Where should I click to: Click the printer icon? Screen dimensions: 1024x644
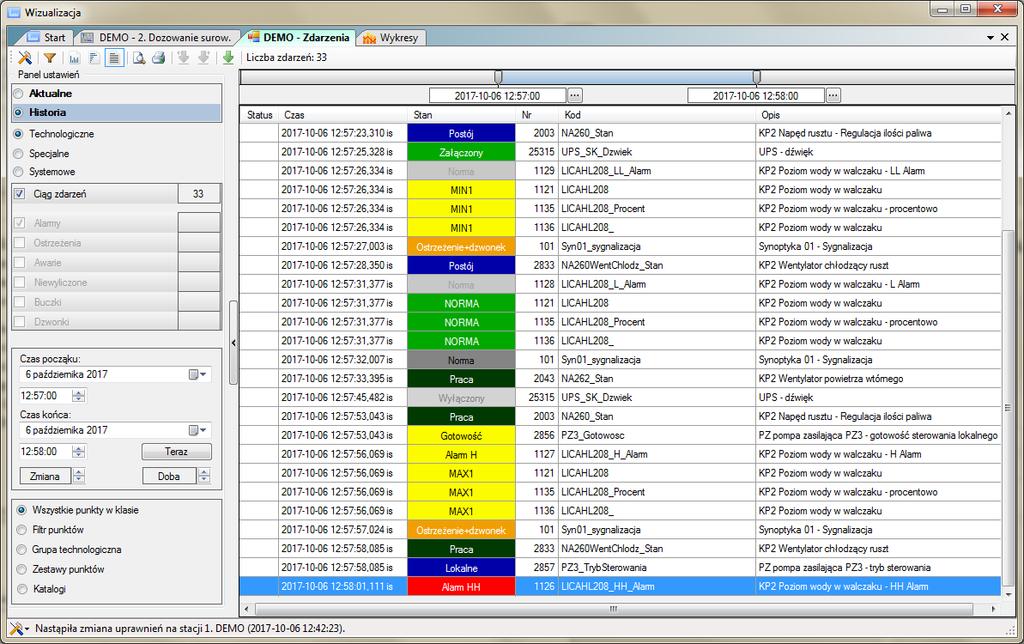click(x=159, y=57)
